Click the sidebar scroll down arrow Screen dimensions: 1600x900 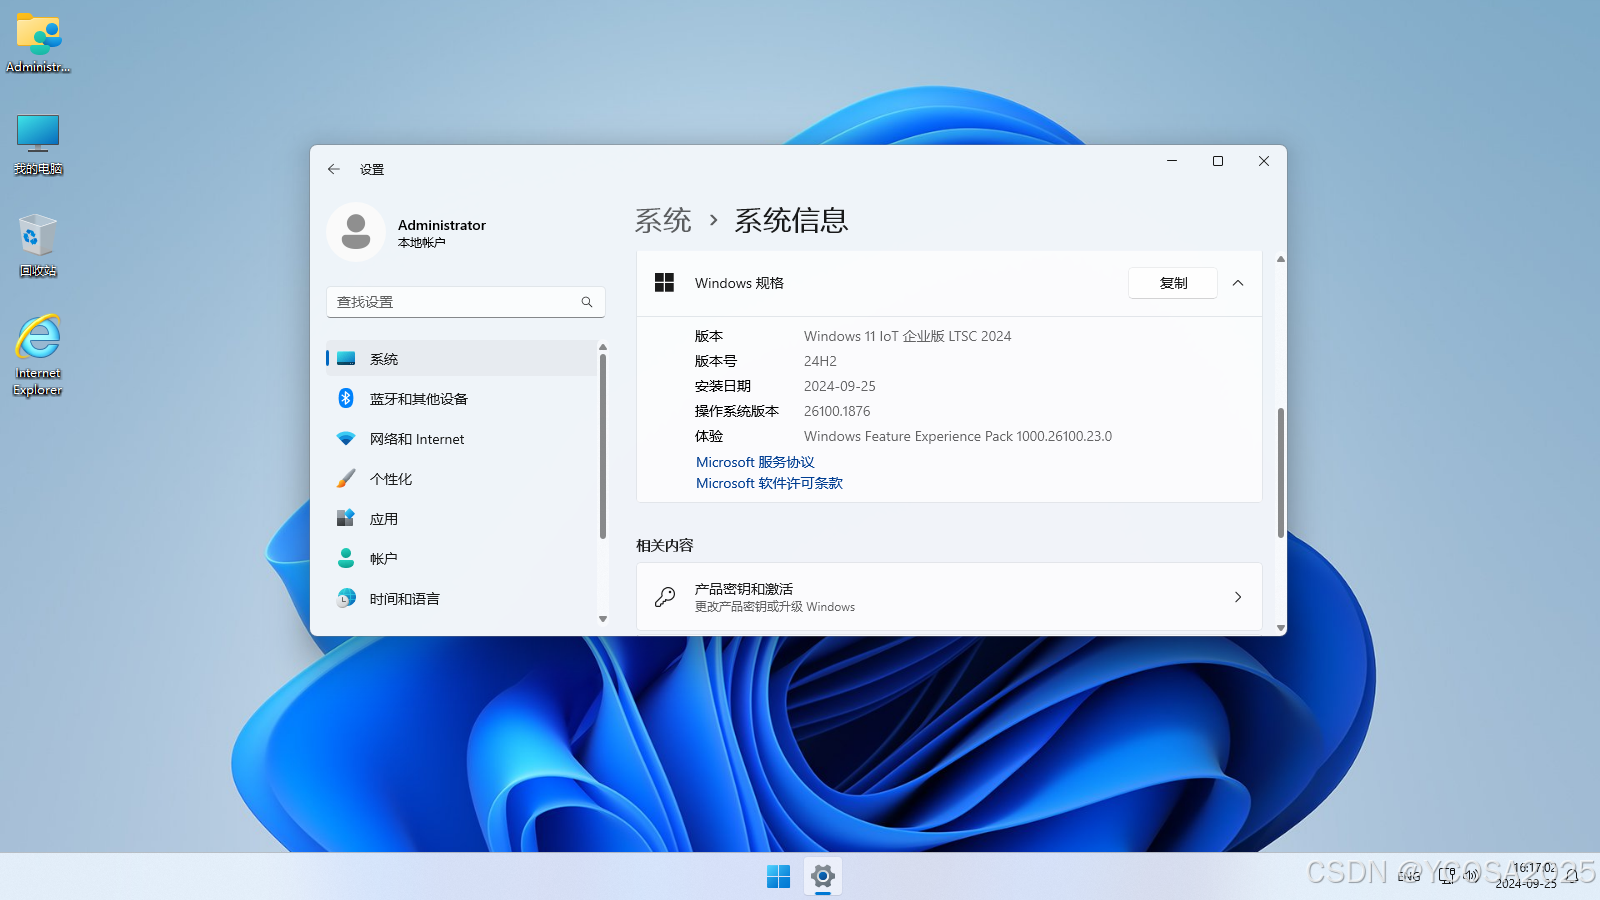pos(603,619)
